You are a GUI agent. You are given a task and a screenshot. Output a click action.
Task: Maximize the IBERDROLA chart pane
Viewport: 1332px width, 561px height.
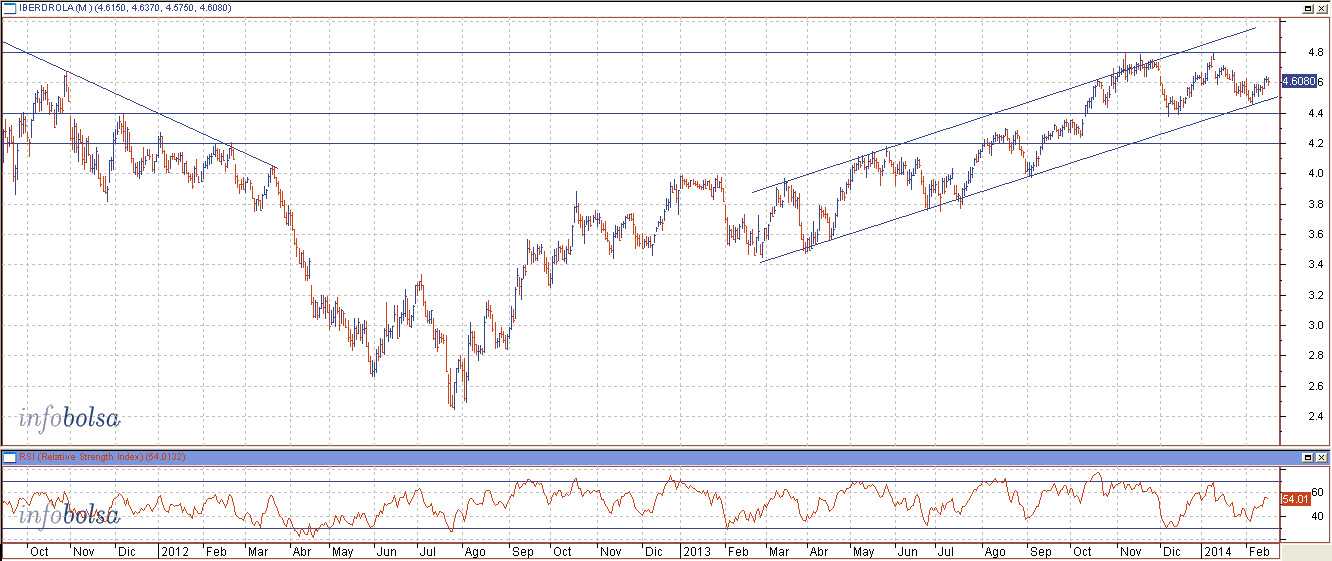point(1308,8)
